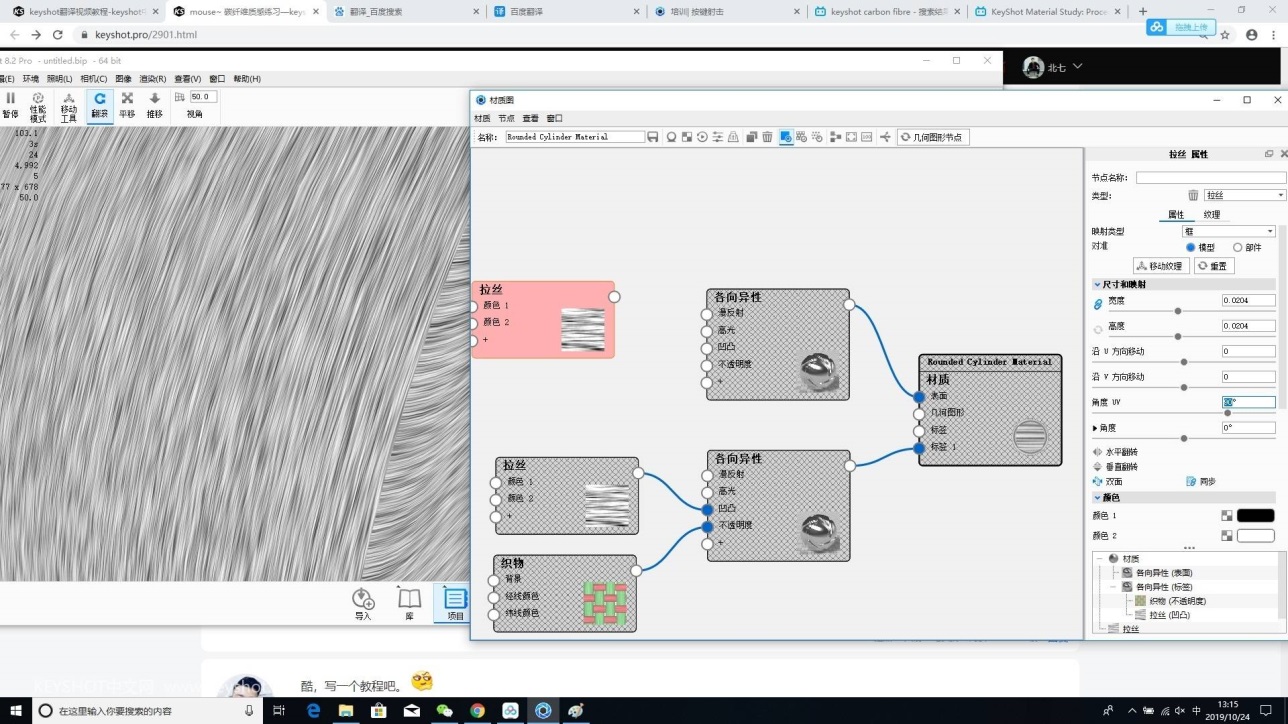This screenshot has height=724, width=1288.
Task: Click the 暂停 pause tool in KeyShot
Action: pyautogui.click(x=10, y=105)
